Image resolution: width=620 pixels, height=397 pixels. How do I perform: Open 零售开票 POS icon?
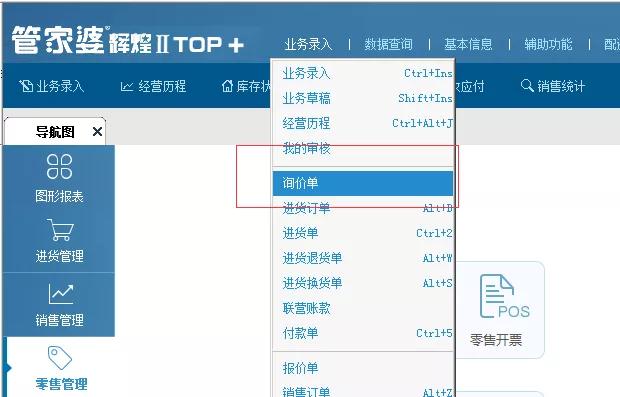pos(505,296)
